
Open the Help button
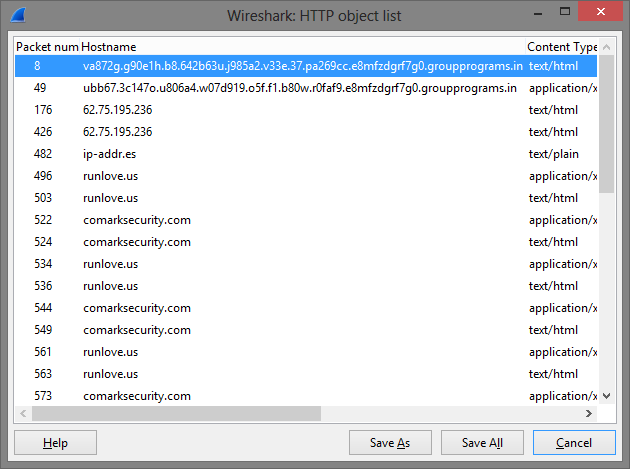point(55,442)
